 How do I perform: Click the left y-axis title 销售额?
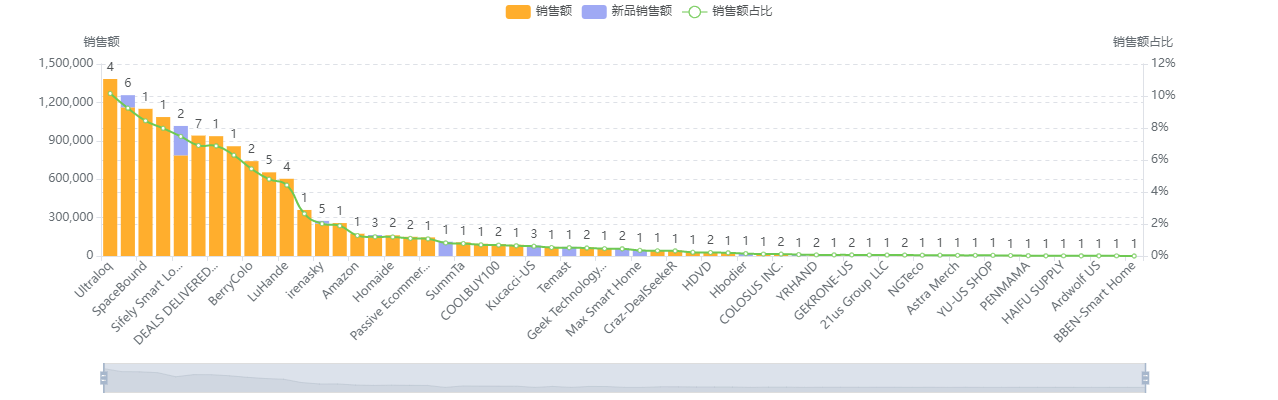[102, 42]
